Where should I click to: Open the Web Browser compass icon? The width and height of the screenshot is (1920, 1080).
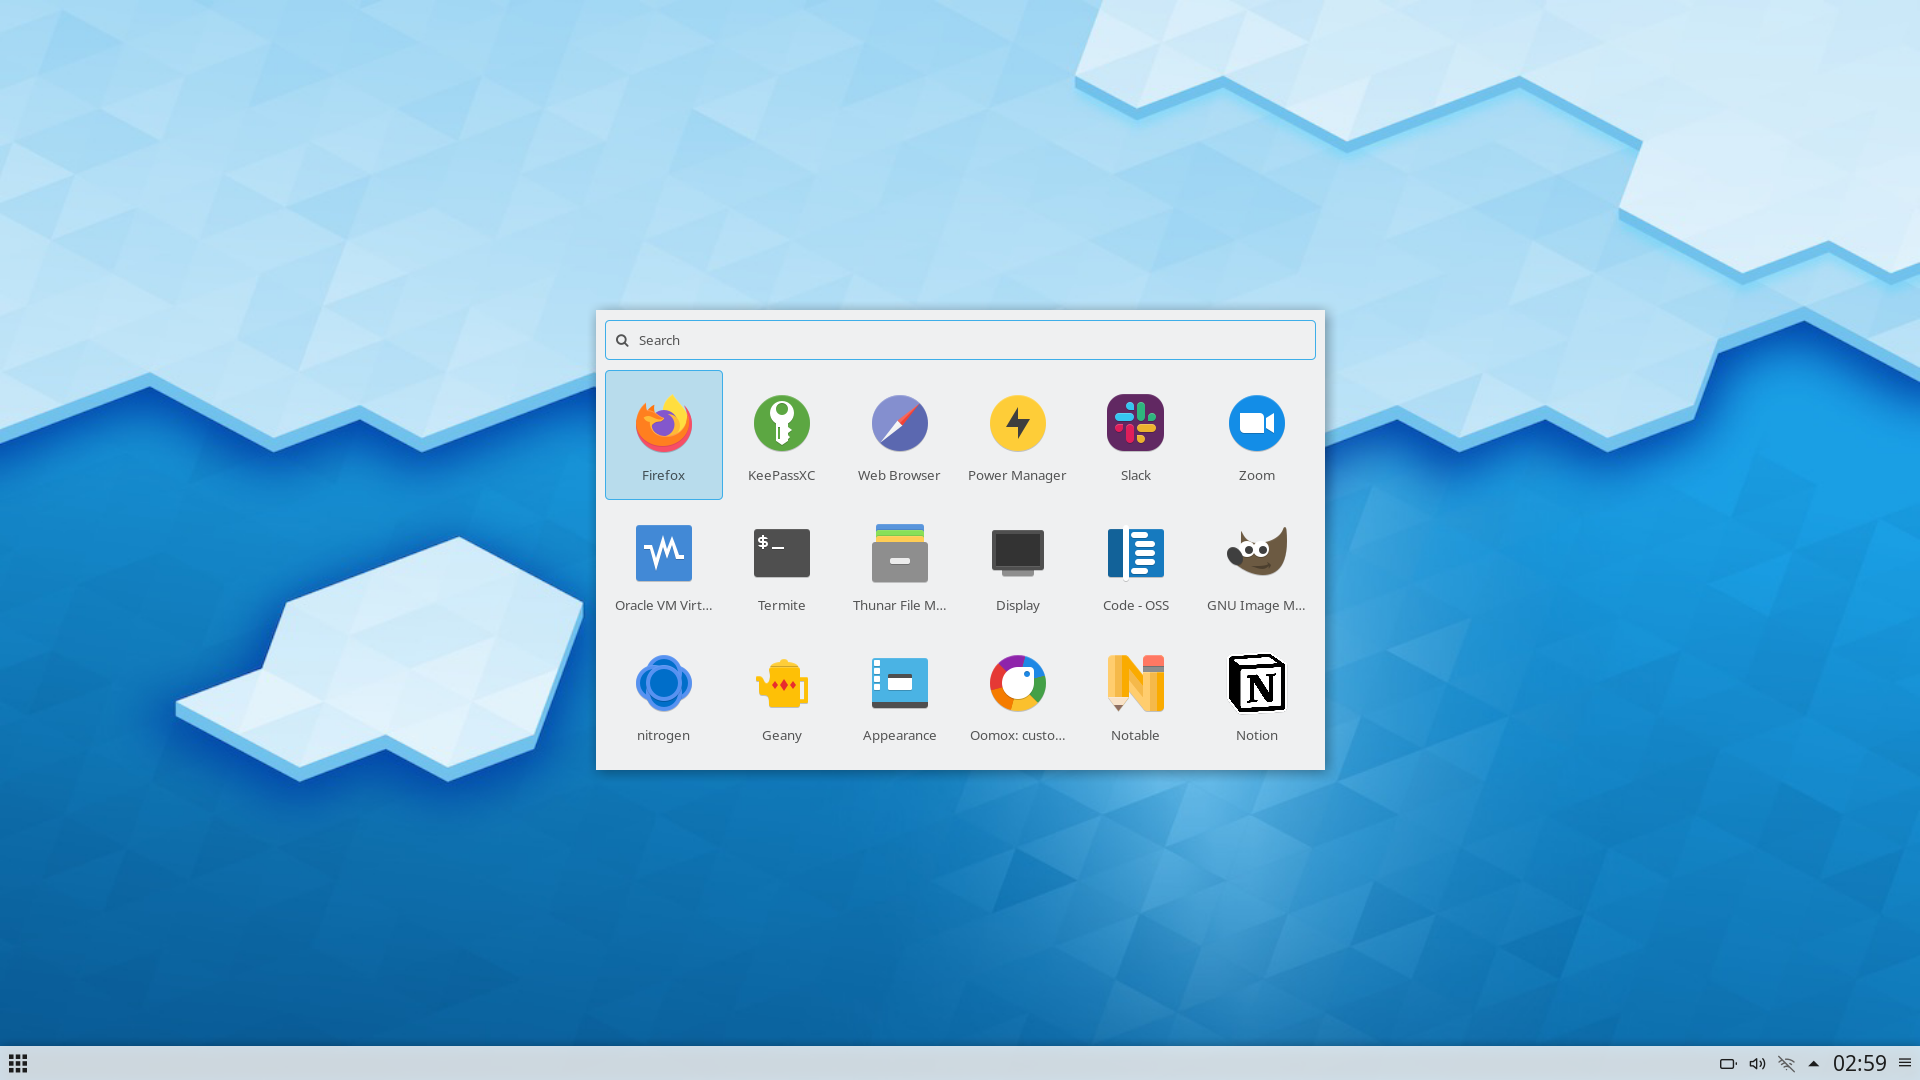(899, 434)
